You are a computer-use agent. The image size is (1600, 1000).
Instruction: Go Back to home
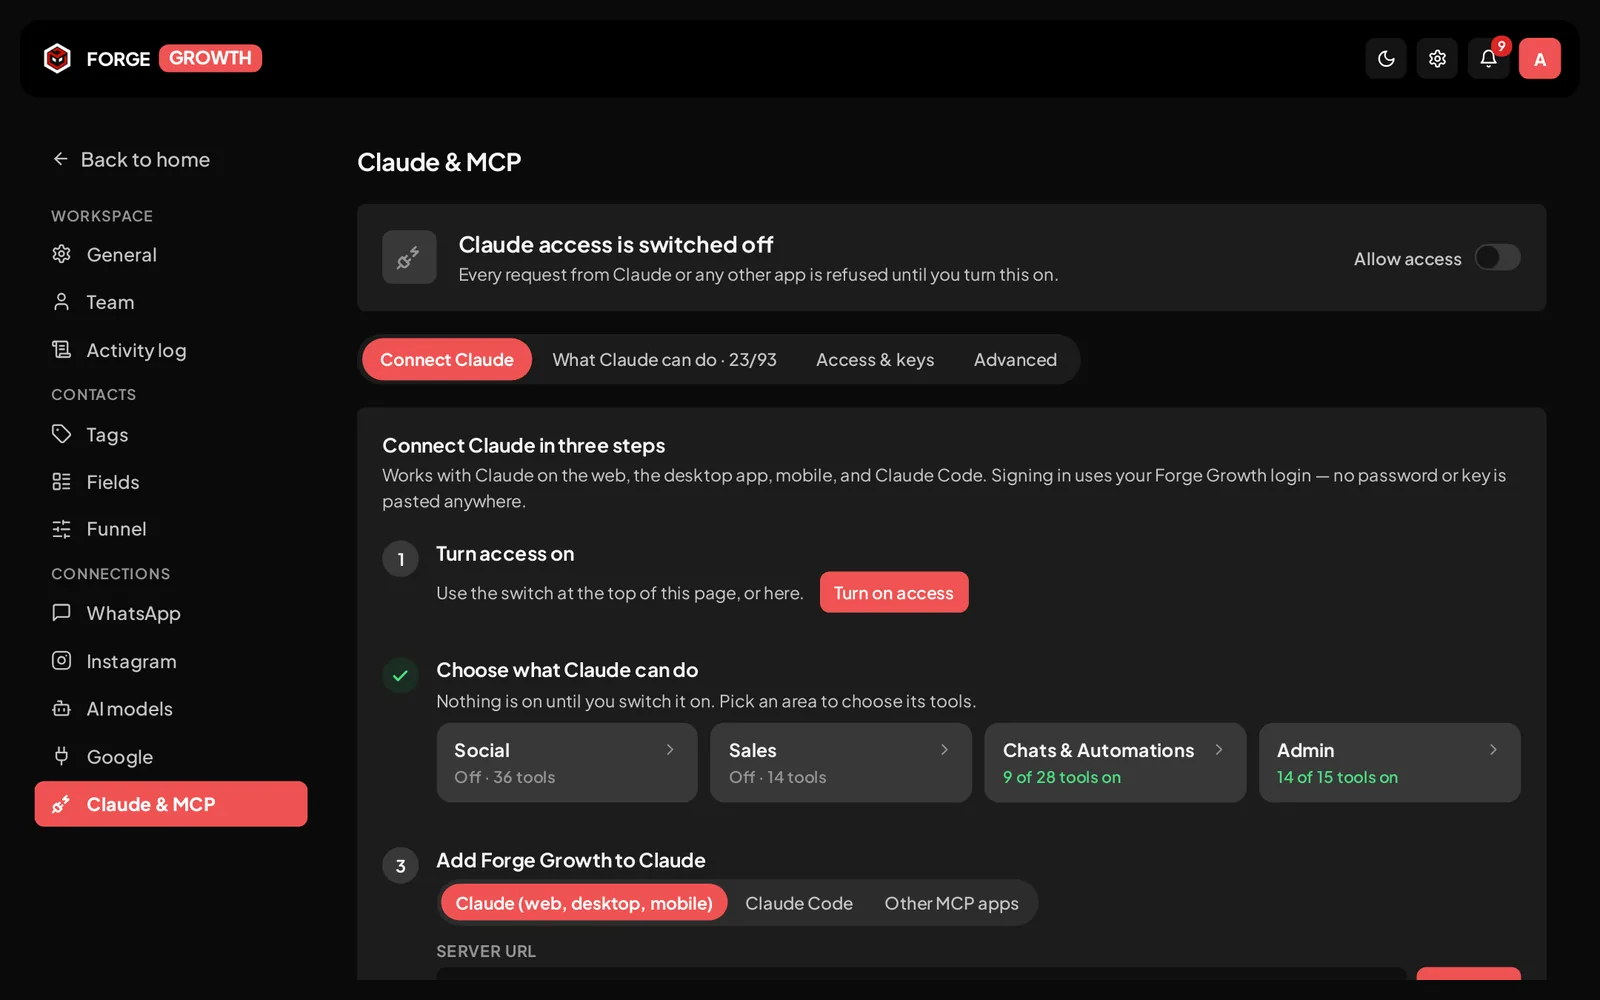click(131, 159)
